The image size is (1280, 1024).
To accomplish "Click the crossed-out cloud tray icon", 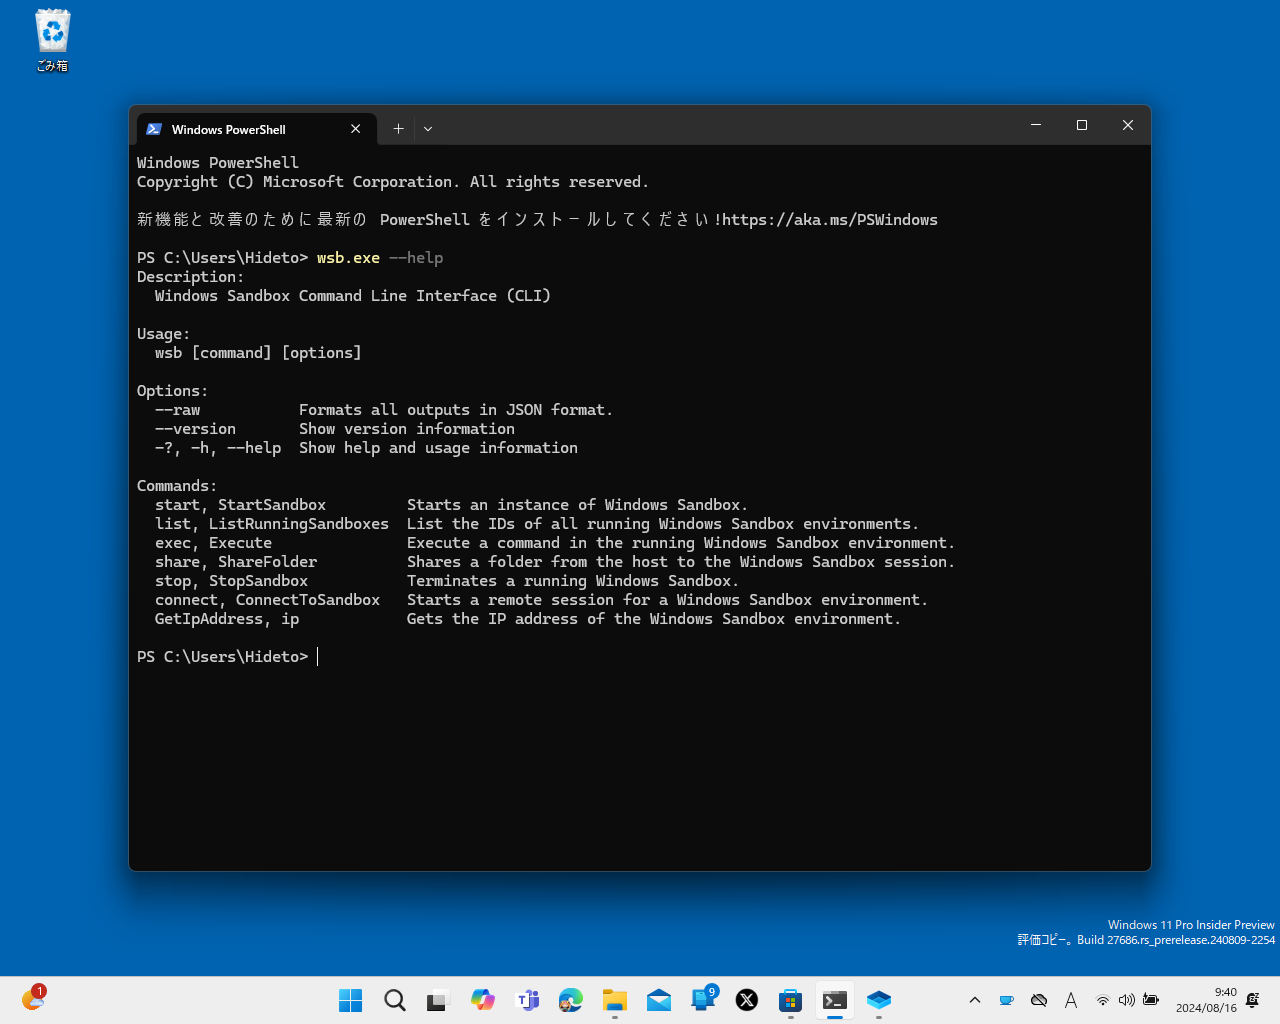I will click(x=1039, y=1000).
